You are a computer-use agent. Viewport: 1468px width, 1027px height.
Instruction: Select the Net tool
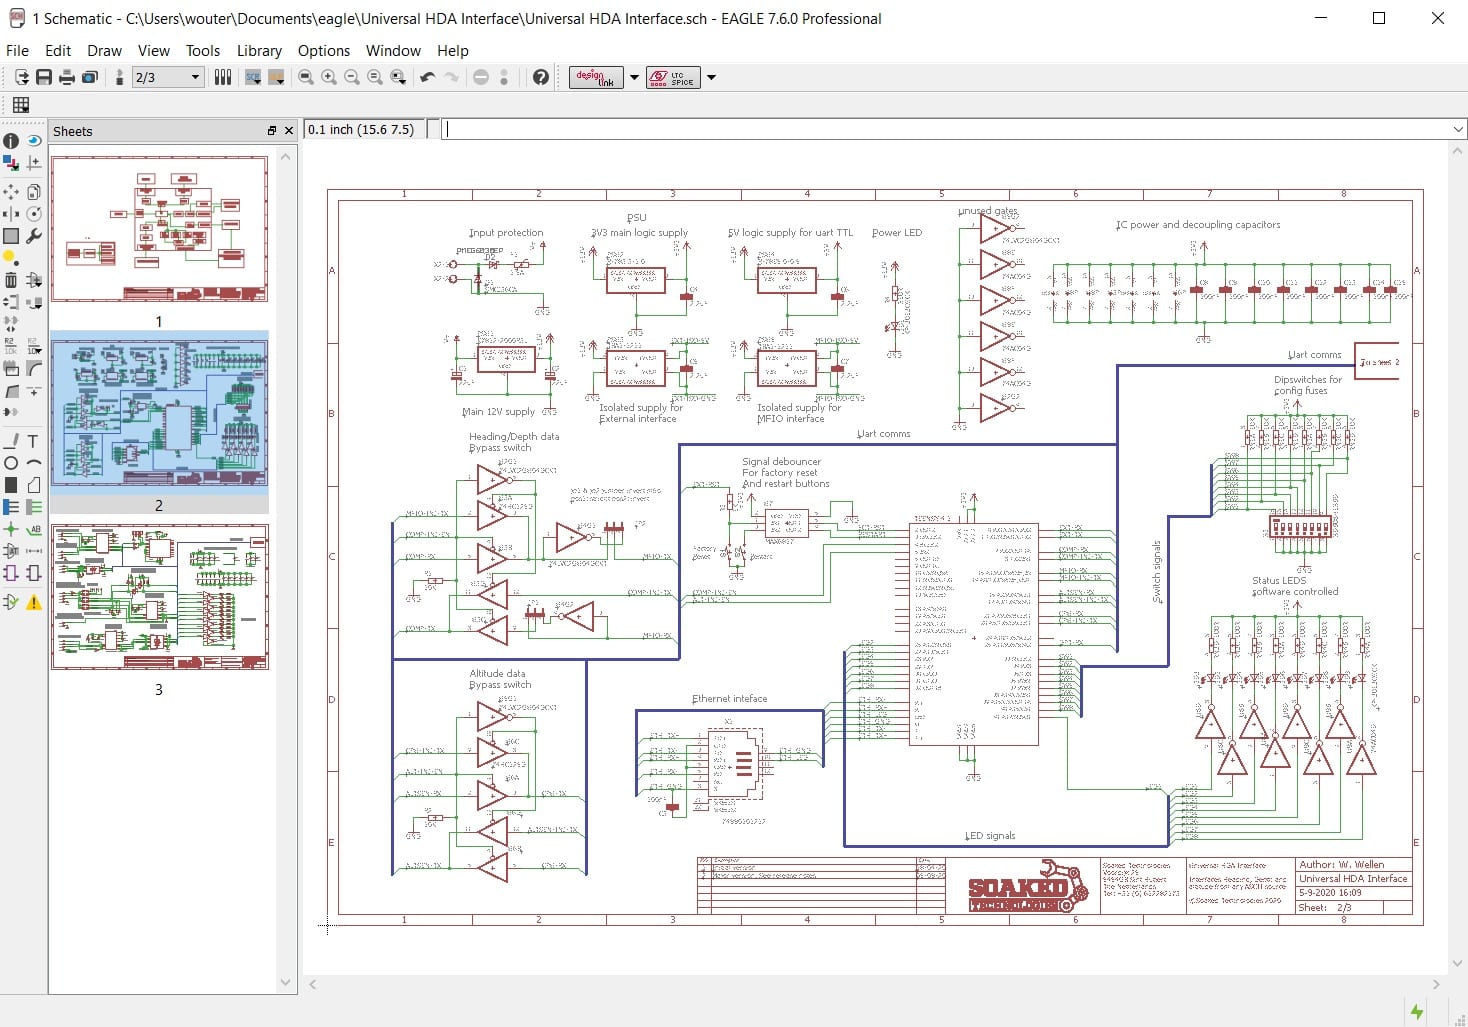[x=34, y=507]
